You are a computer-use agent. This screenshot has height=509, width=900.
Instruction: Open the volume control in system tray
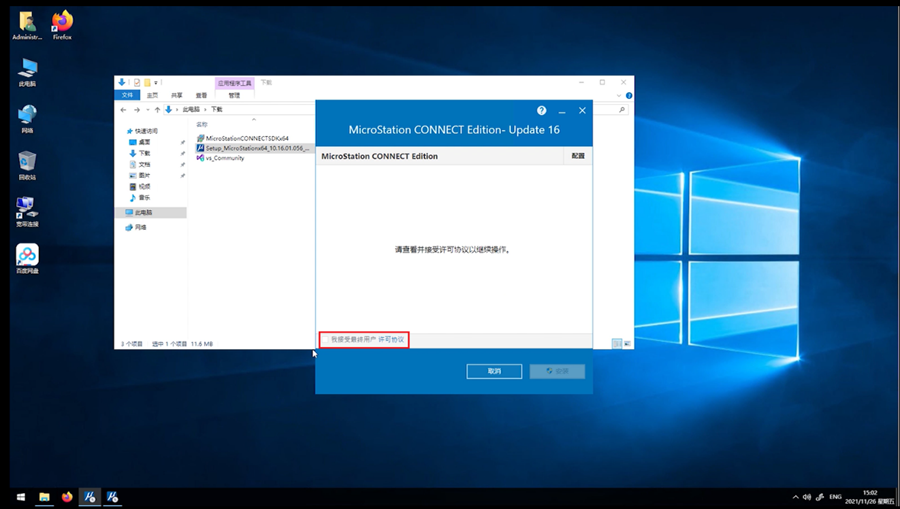[806, 497]
